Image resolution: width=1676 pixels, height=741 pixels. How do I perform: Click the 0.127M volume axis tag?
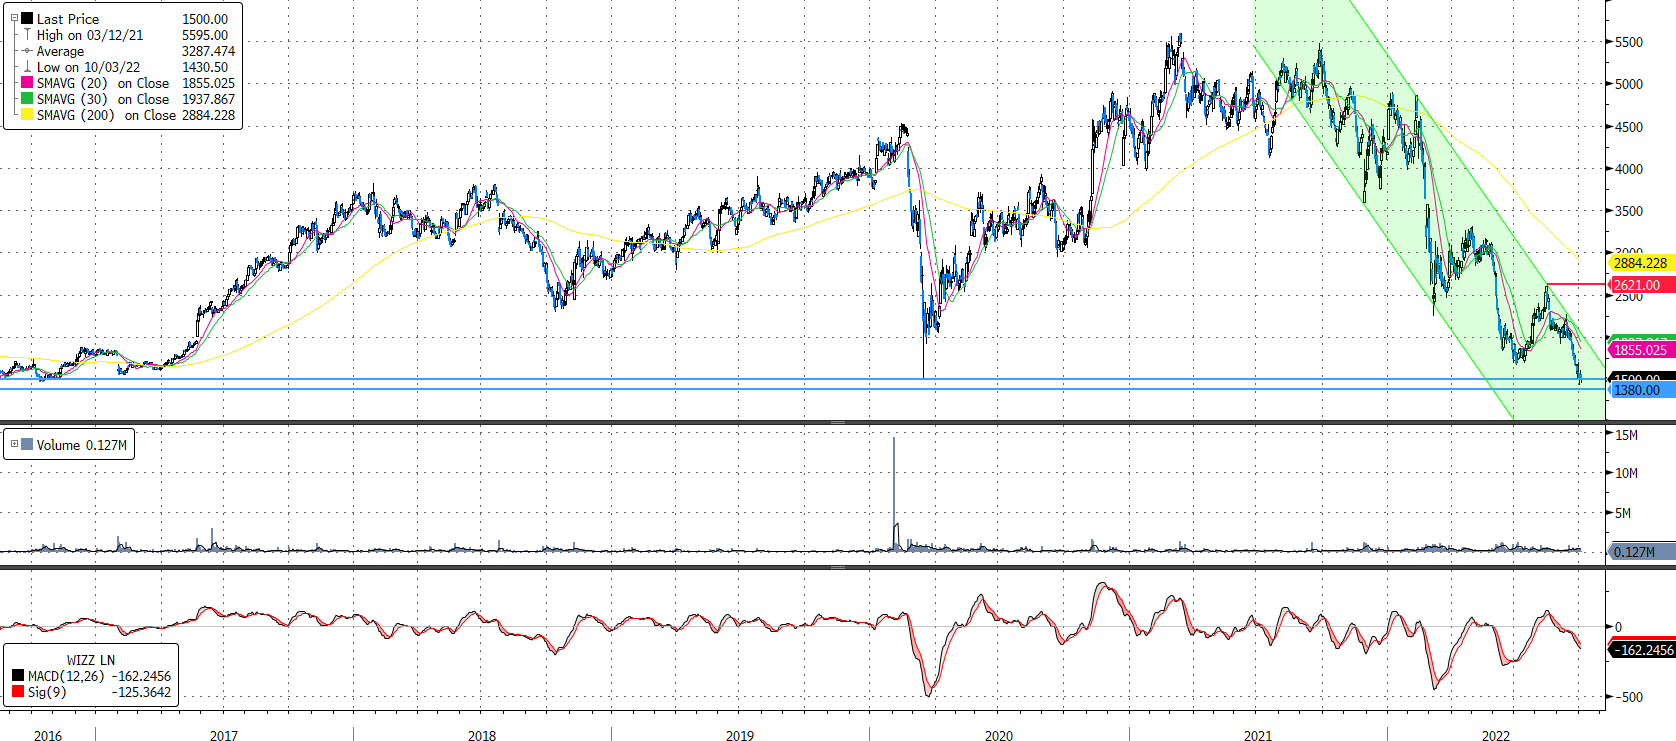pyautogui.click(x=1641, y=552)
